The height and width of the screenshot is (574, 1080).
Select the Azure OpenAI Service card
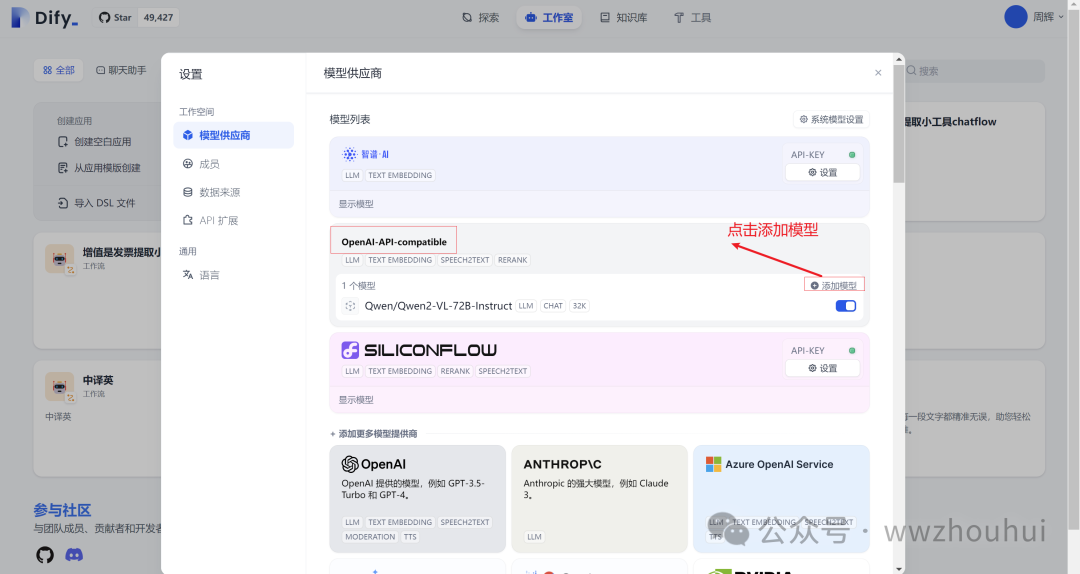pos(781,499)
